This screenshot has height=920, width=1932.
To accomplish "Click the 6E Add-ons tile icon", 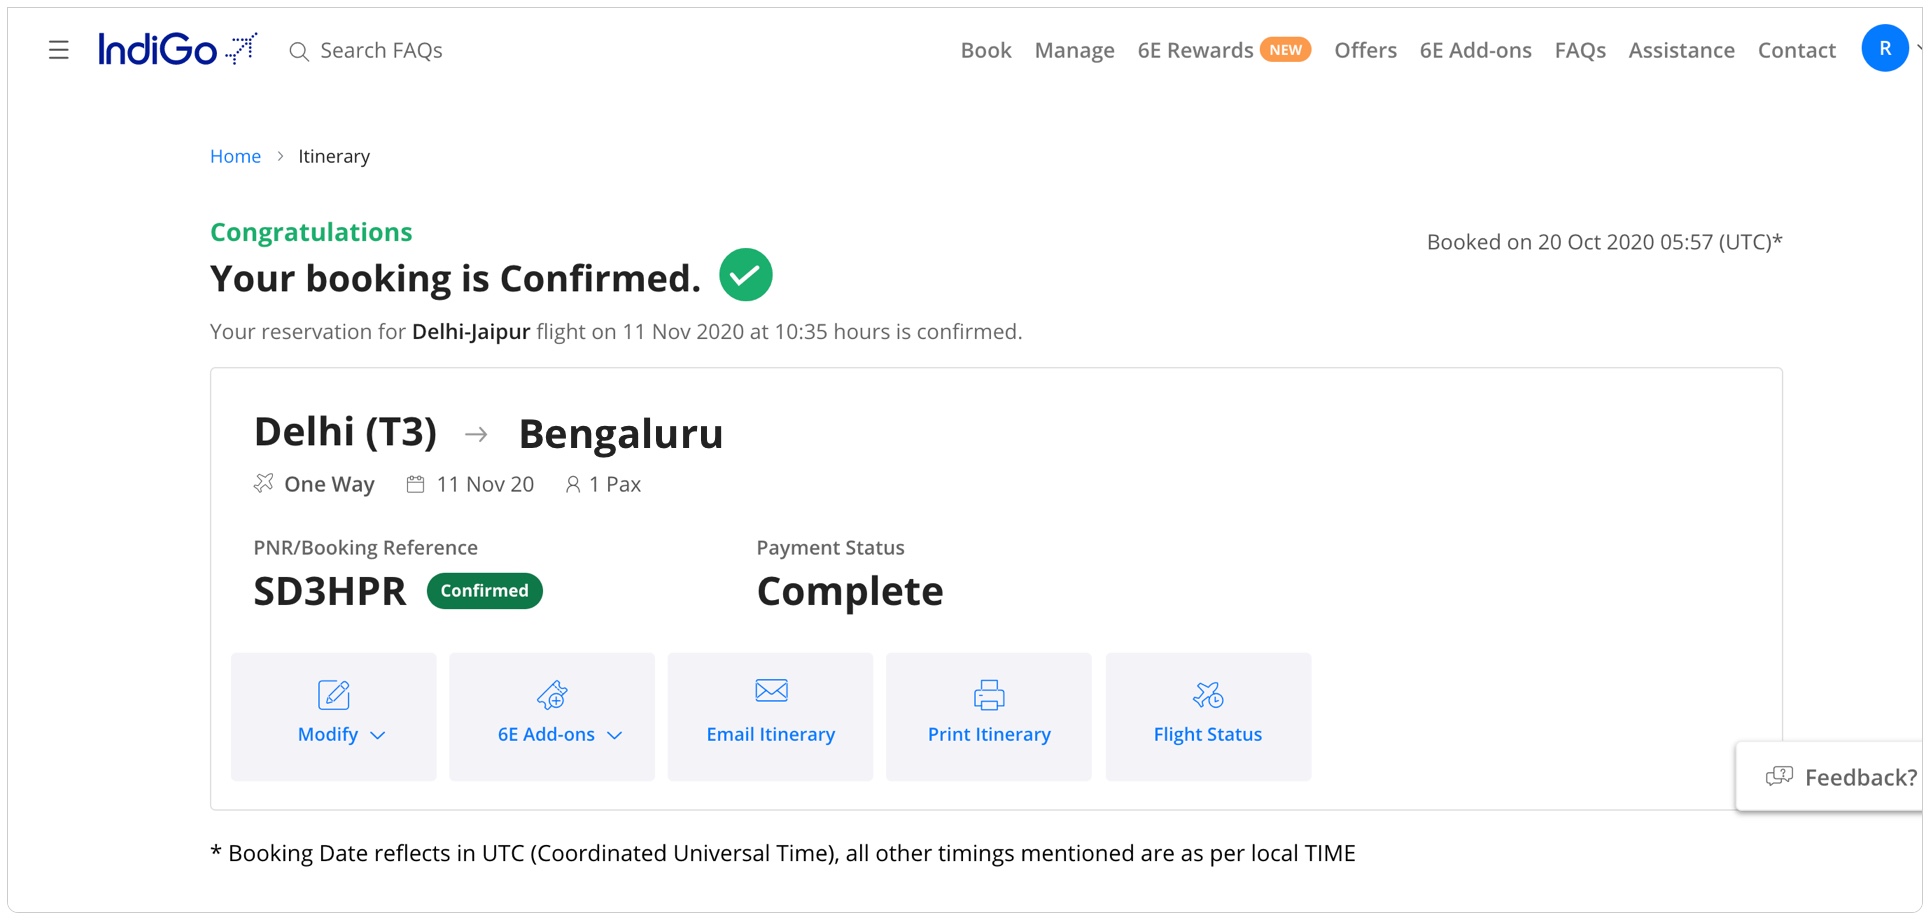I will (x=552, y=694).
